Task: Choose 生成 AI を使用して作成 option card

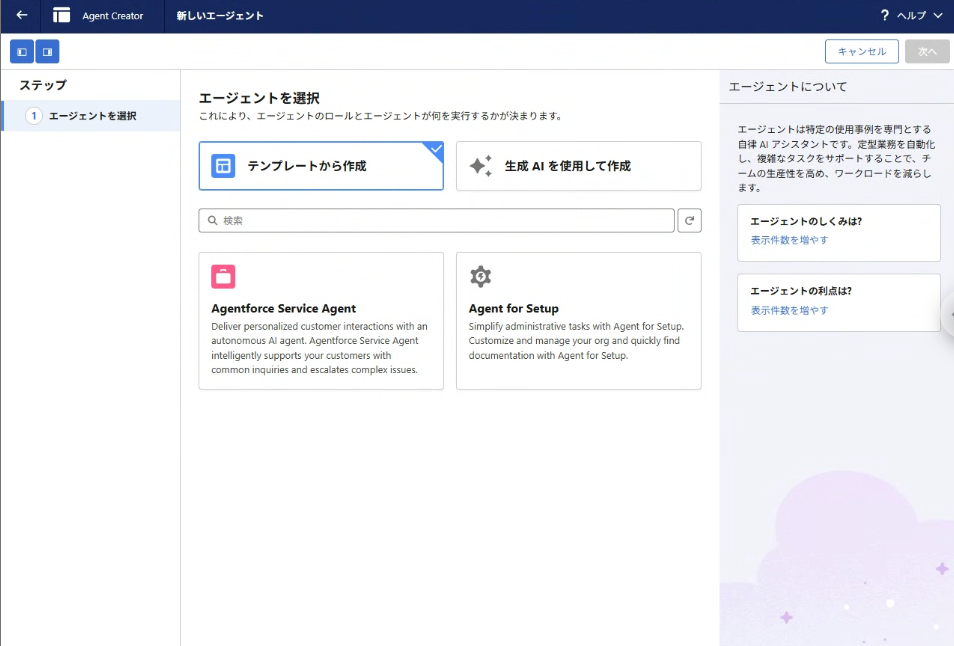Action: click(x=579, y=166)
